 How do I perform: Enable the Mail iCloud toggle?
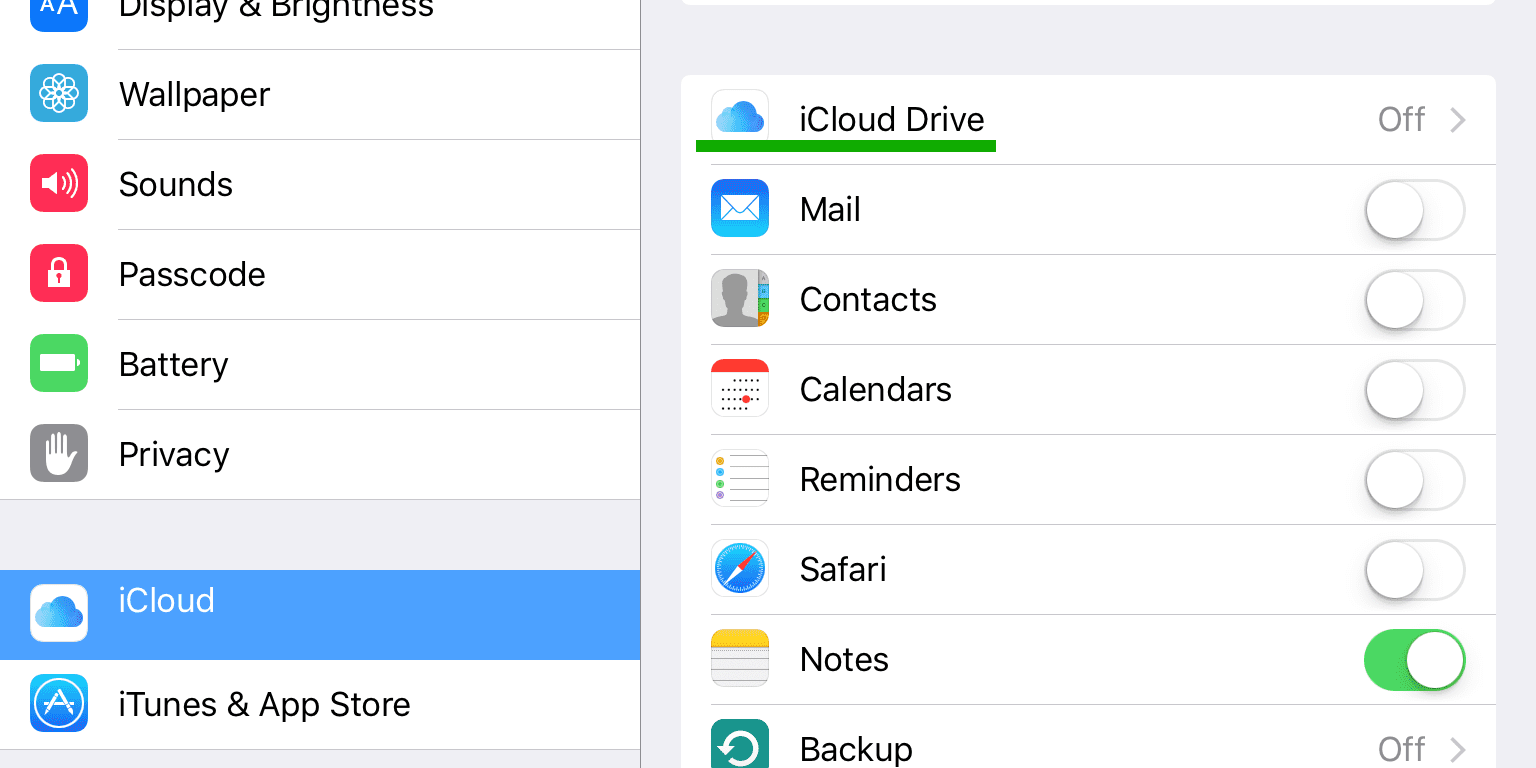[x=1414, y=210]
